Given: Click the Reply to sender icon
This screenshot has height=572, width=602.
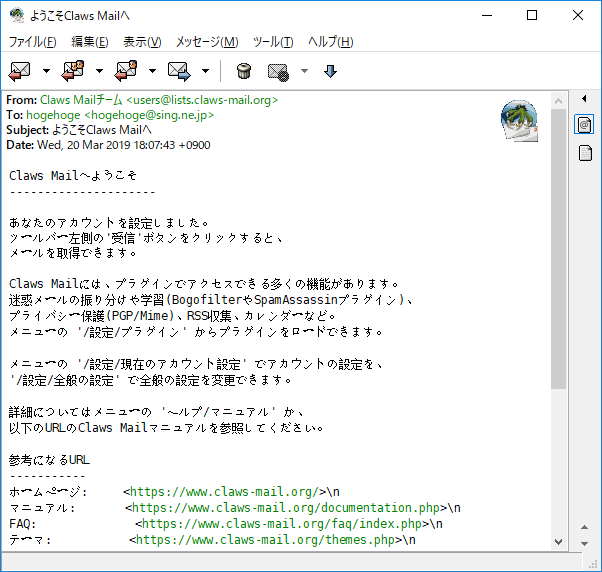Looking at the screenshot, I should 126,71.
